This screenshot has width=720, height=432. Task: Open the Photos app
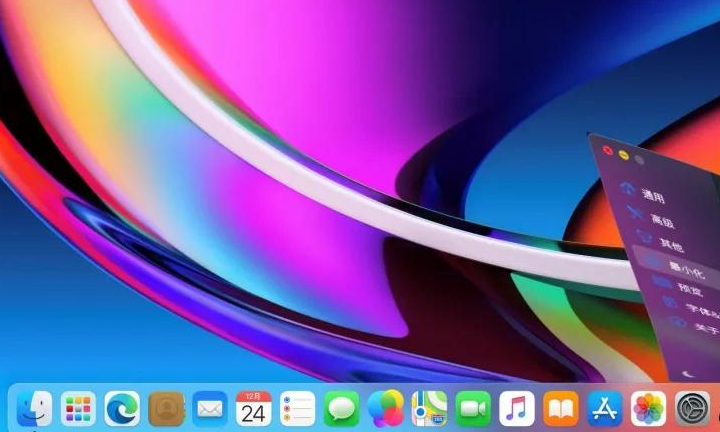point(649,408)
